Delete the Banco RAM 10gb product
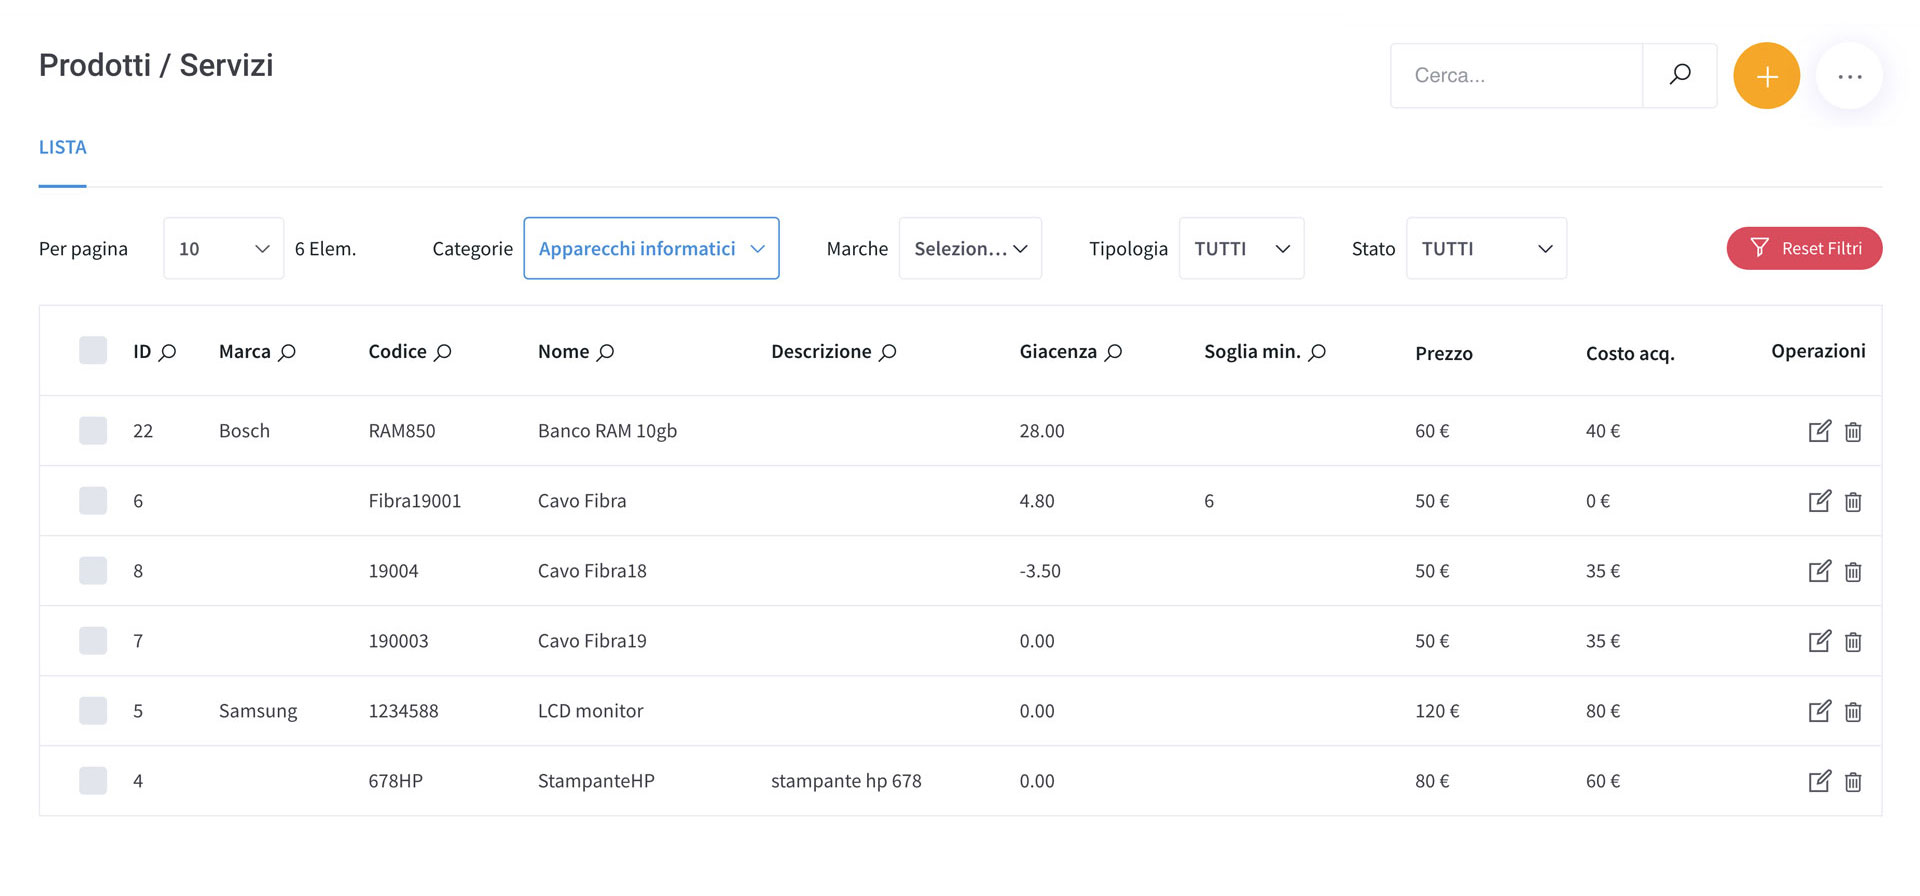Screen dimensions: 1920x896 1853,432
